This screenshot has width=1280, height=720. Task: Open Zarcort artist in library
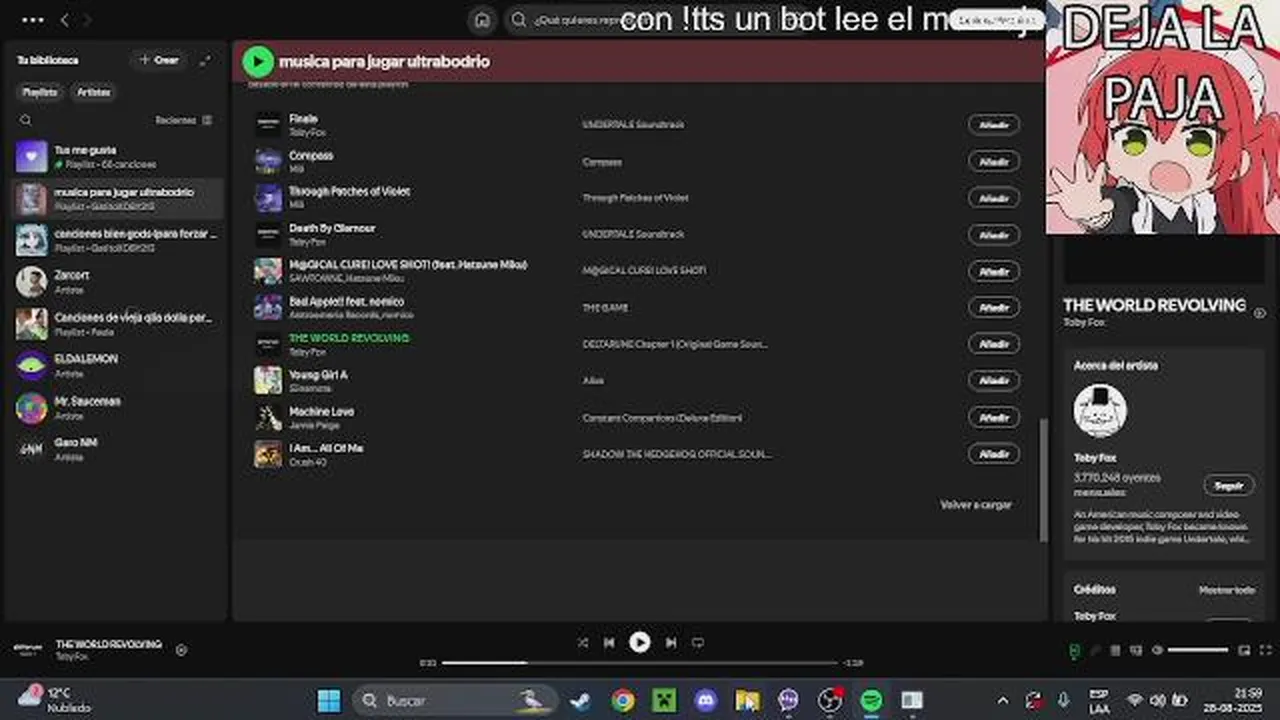tap(118, 282)
